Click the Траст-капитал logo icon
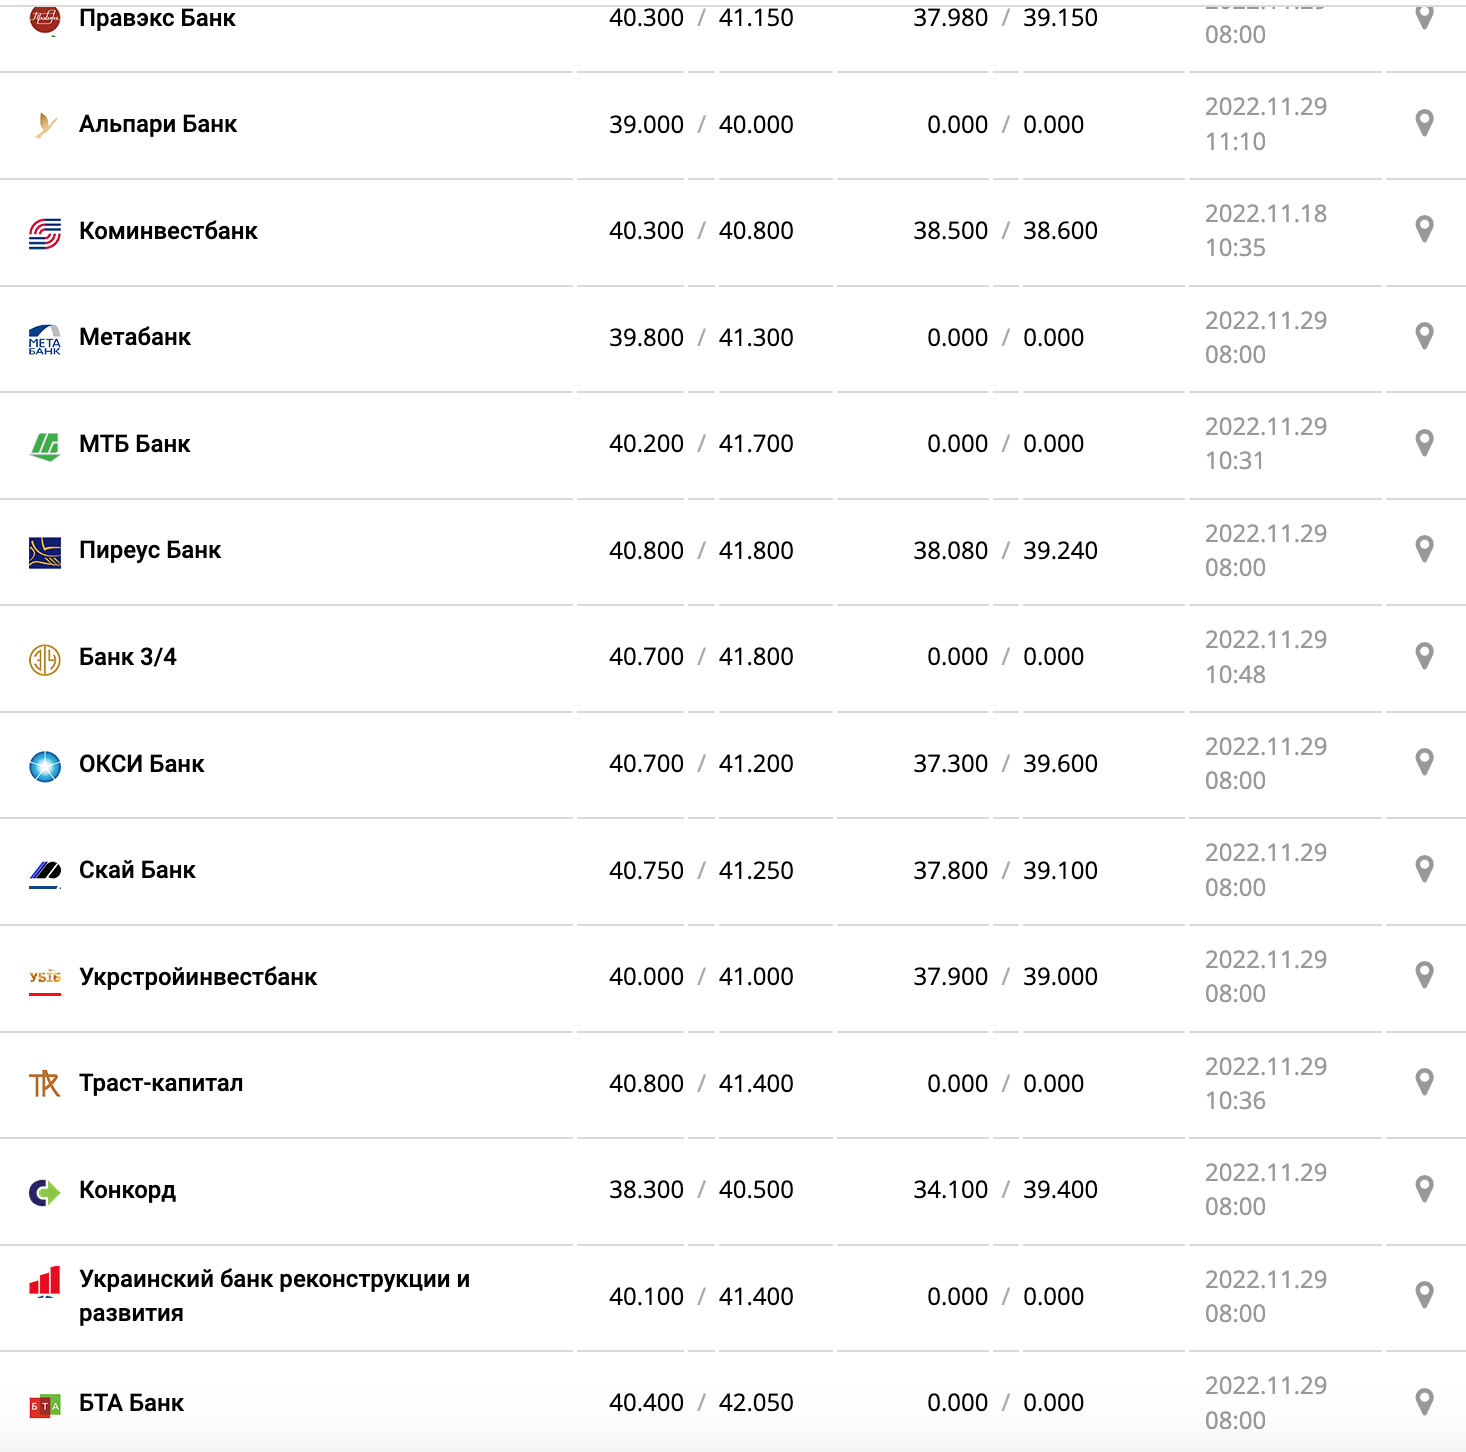 click(45, 1084)
